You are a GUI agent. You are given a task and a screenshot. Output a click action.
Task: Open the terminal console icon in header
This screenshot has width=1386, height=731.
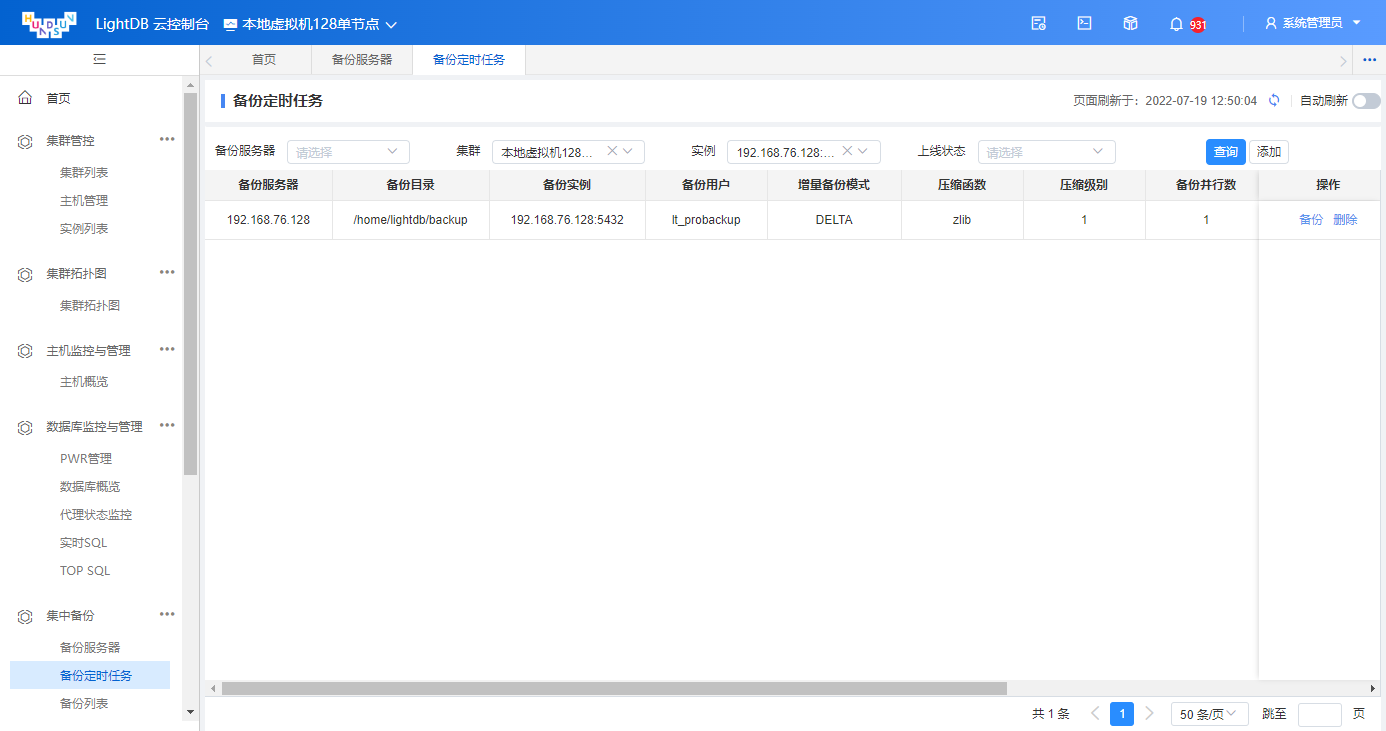[x=1084, y=23]
